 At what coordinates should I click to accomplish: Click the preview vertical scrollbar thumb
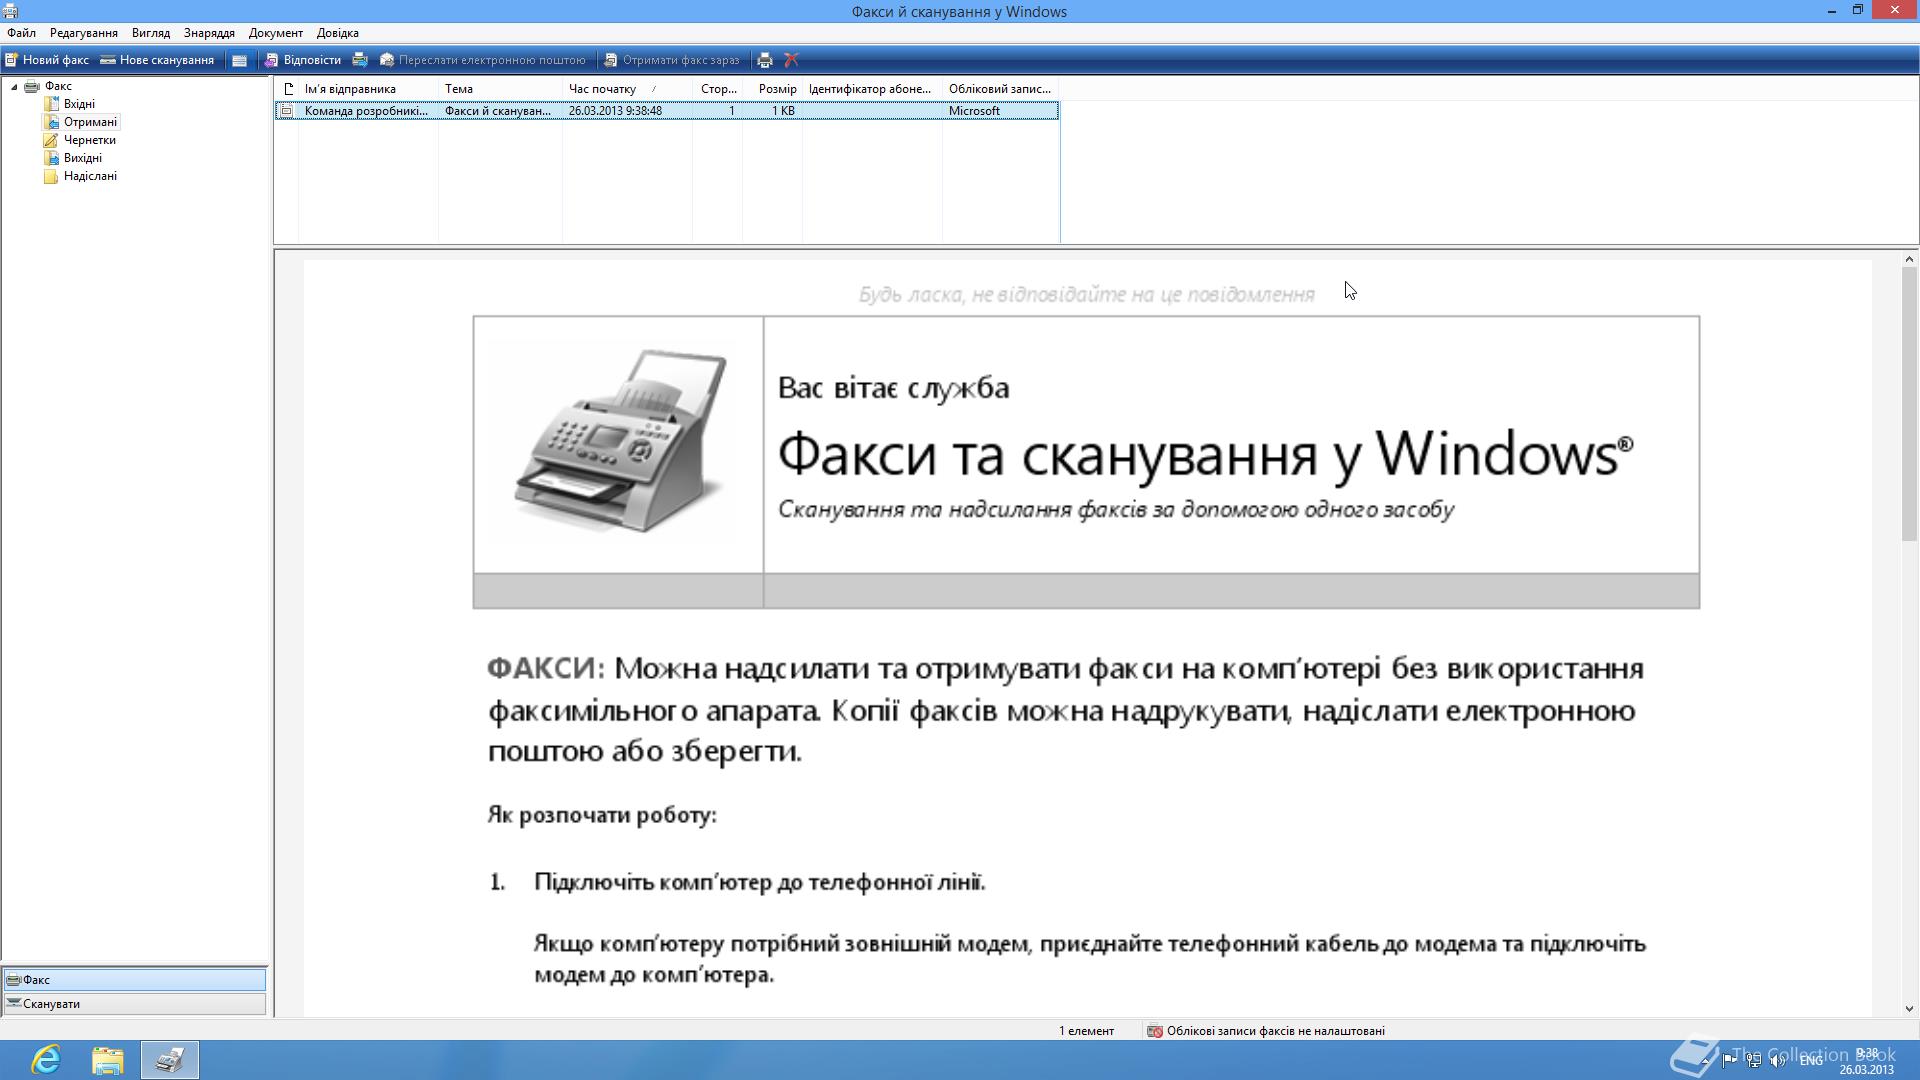(x=1909, y=405)
